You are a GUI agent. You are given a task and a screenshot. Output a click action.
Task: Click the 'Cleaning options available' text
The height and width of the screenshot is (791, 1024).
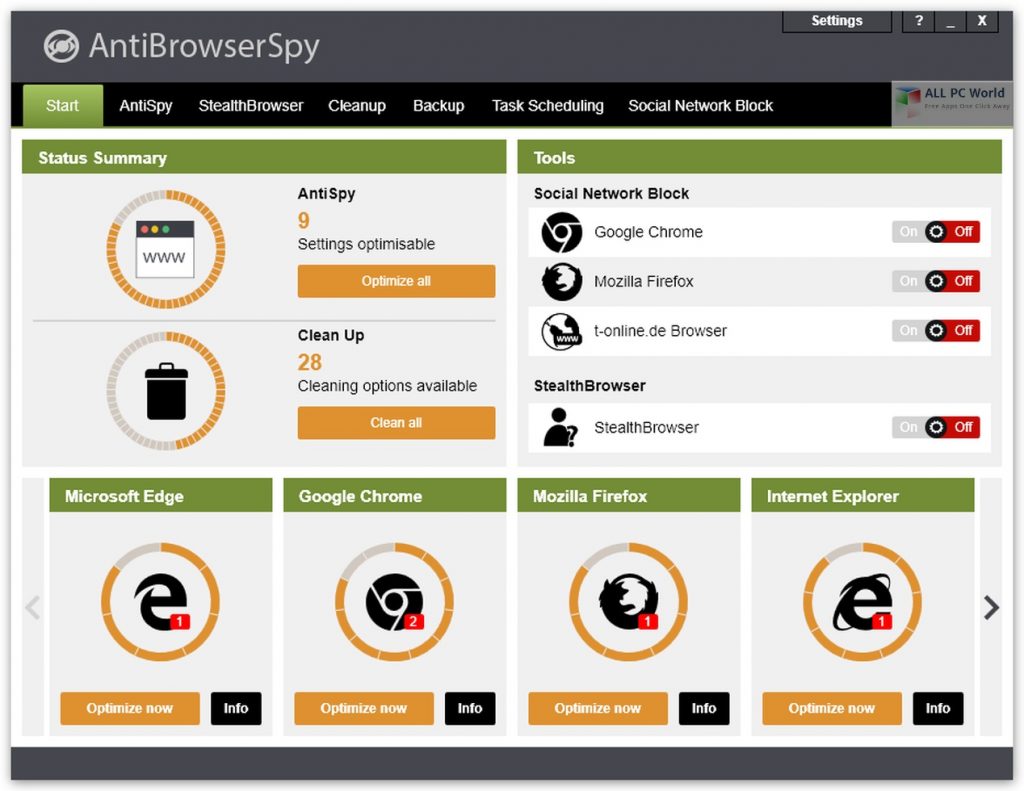pyautogui.click(x=387, y=386)
